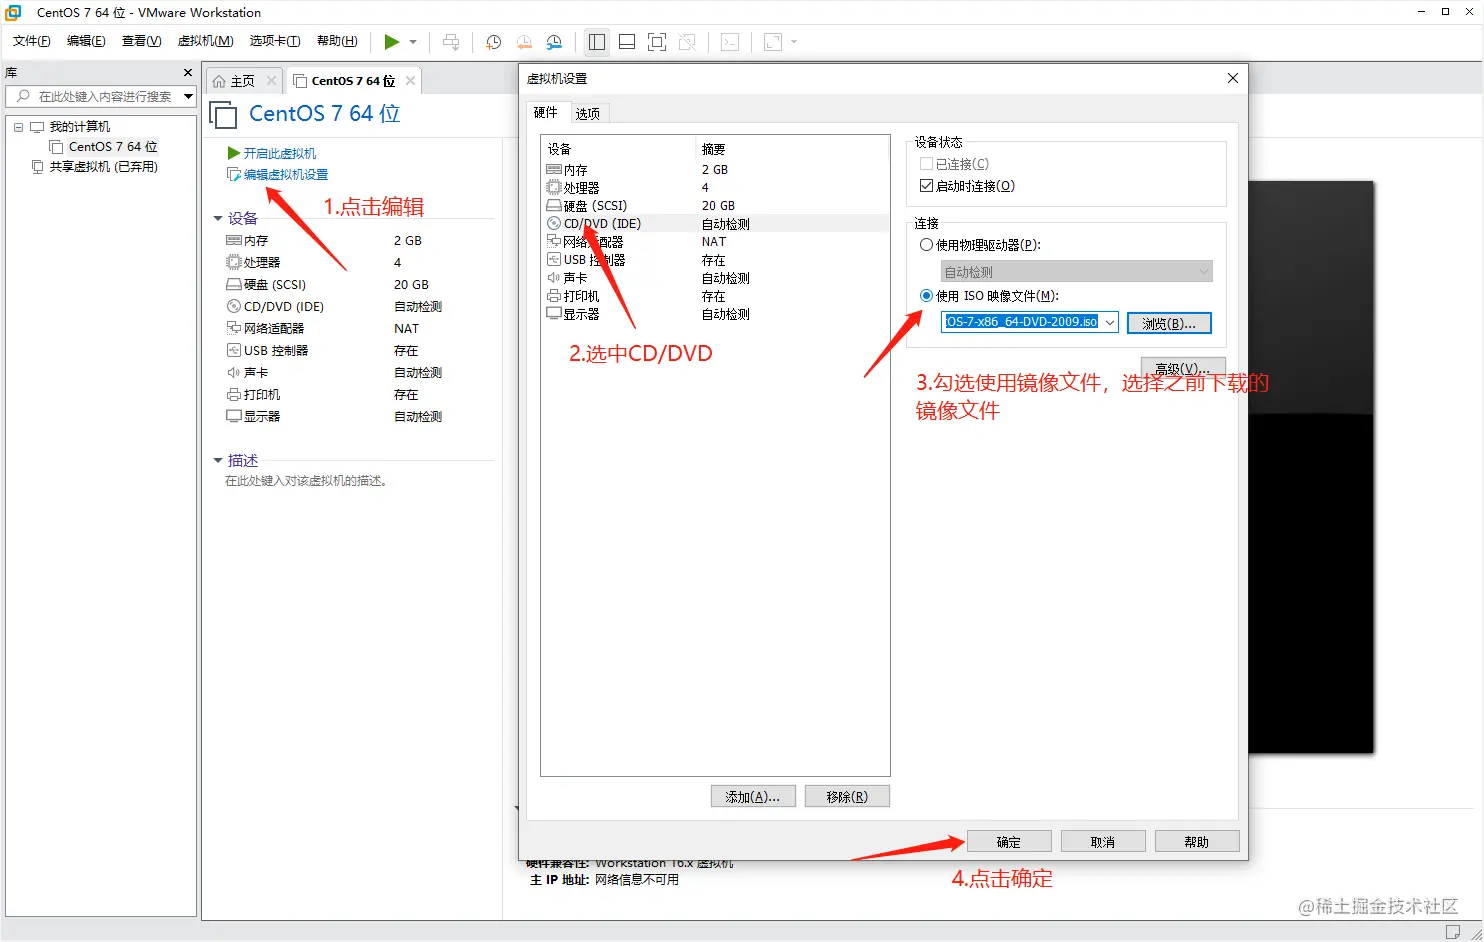The image size is (1484, 942).
Task: Select the 硬盘 (SCSI) icon in settings dialog
Action: (x=554, y=205)
